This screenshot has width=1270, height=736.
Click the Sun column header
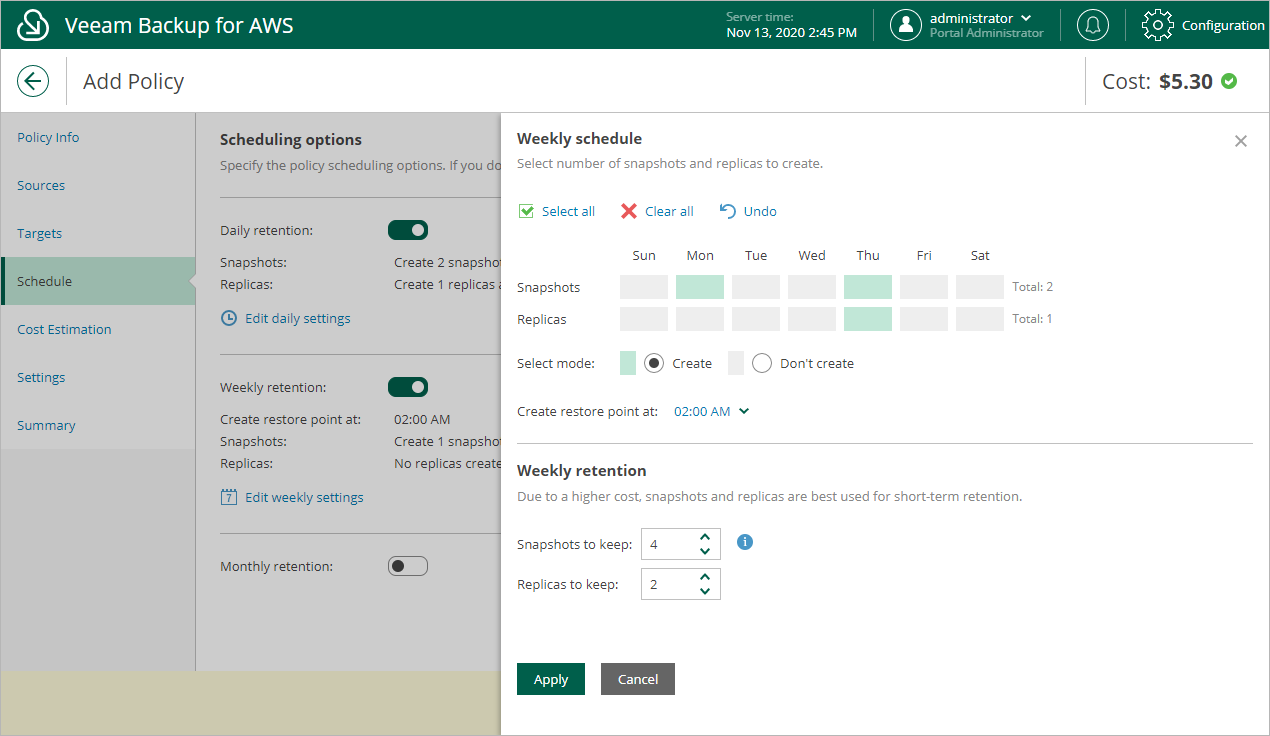(644, 255)
